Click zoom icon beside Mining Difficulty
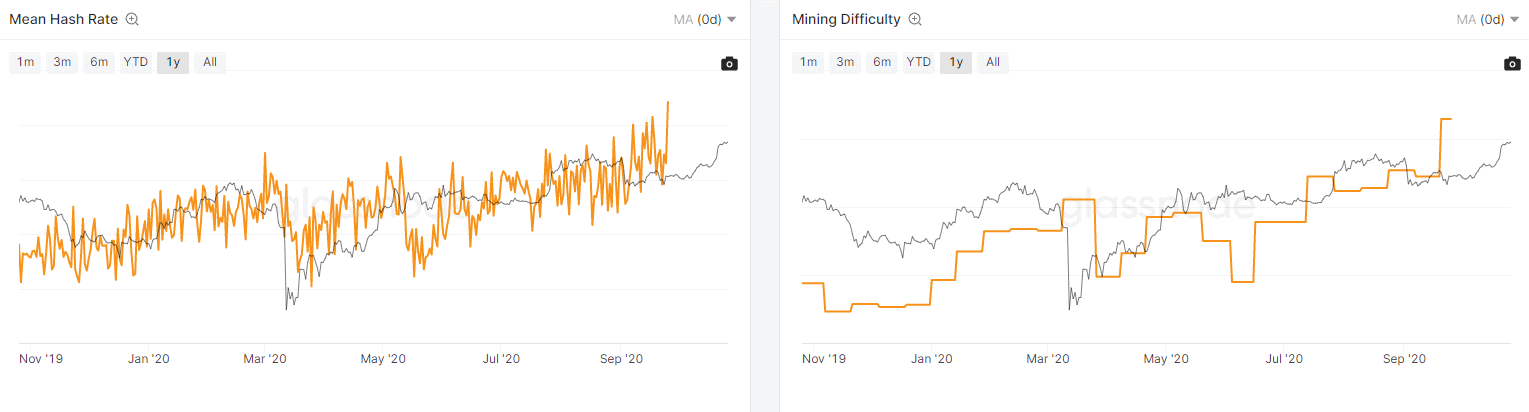The image size is (1529, 412). [x=915, y=19]
